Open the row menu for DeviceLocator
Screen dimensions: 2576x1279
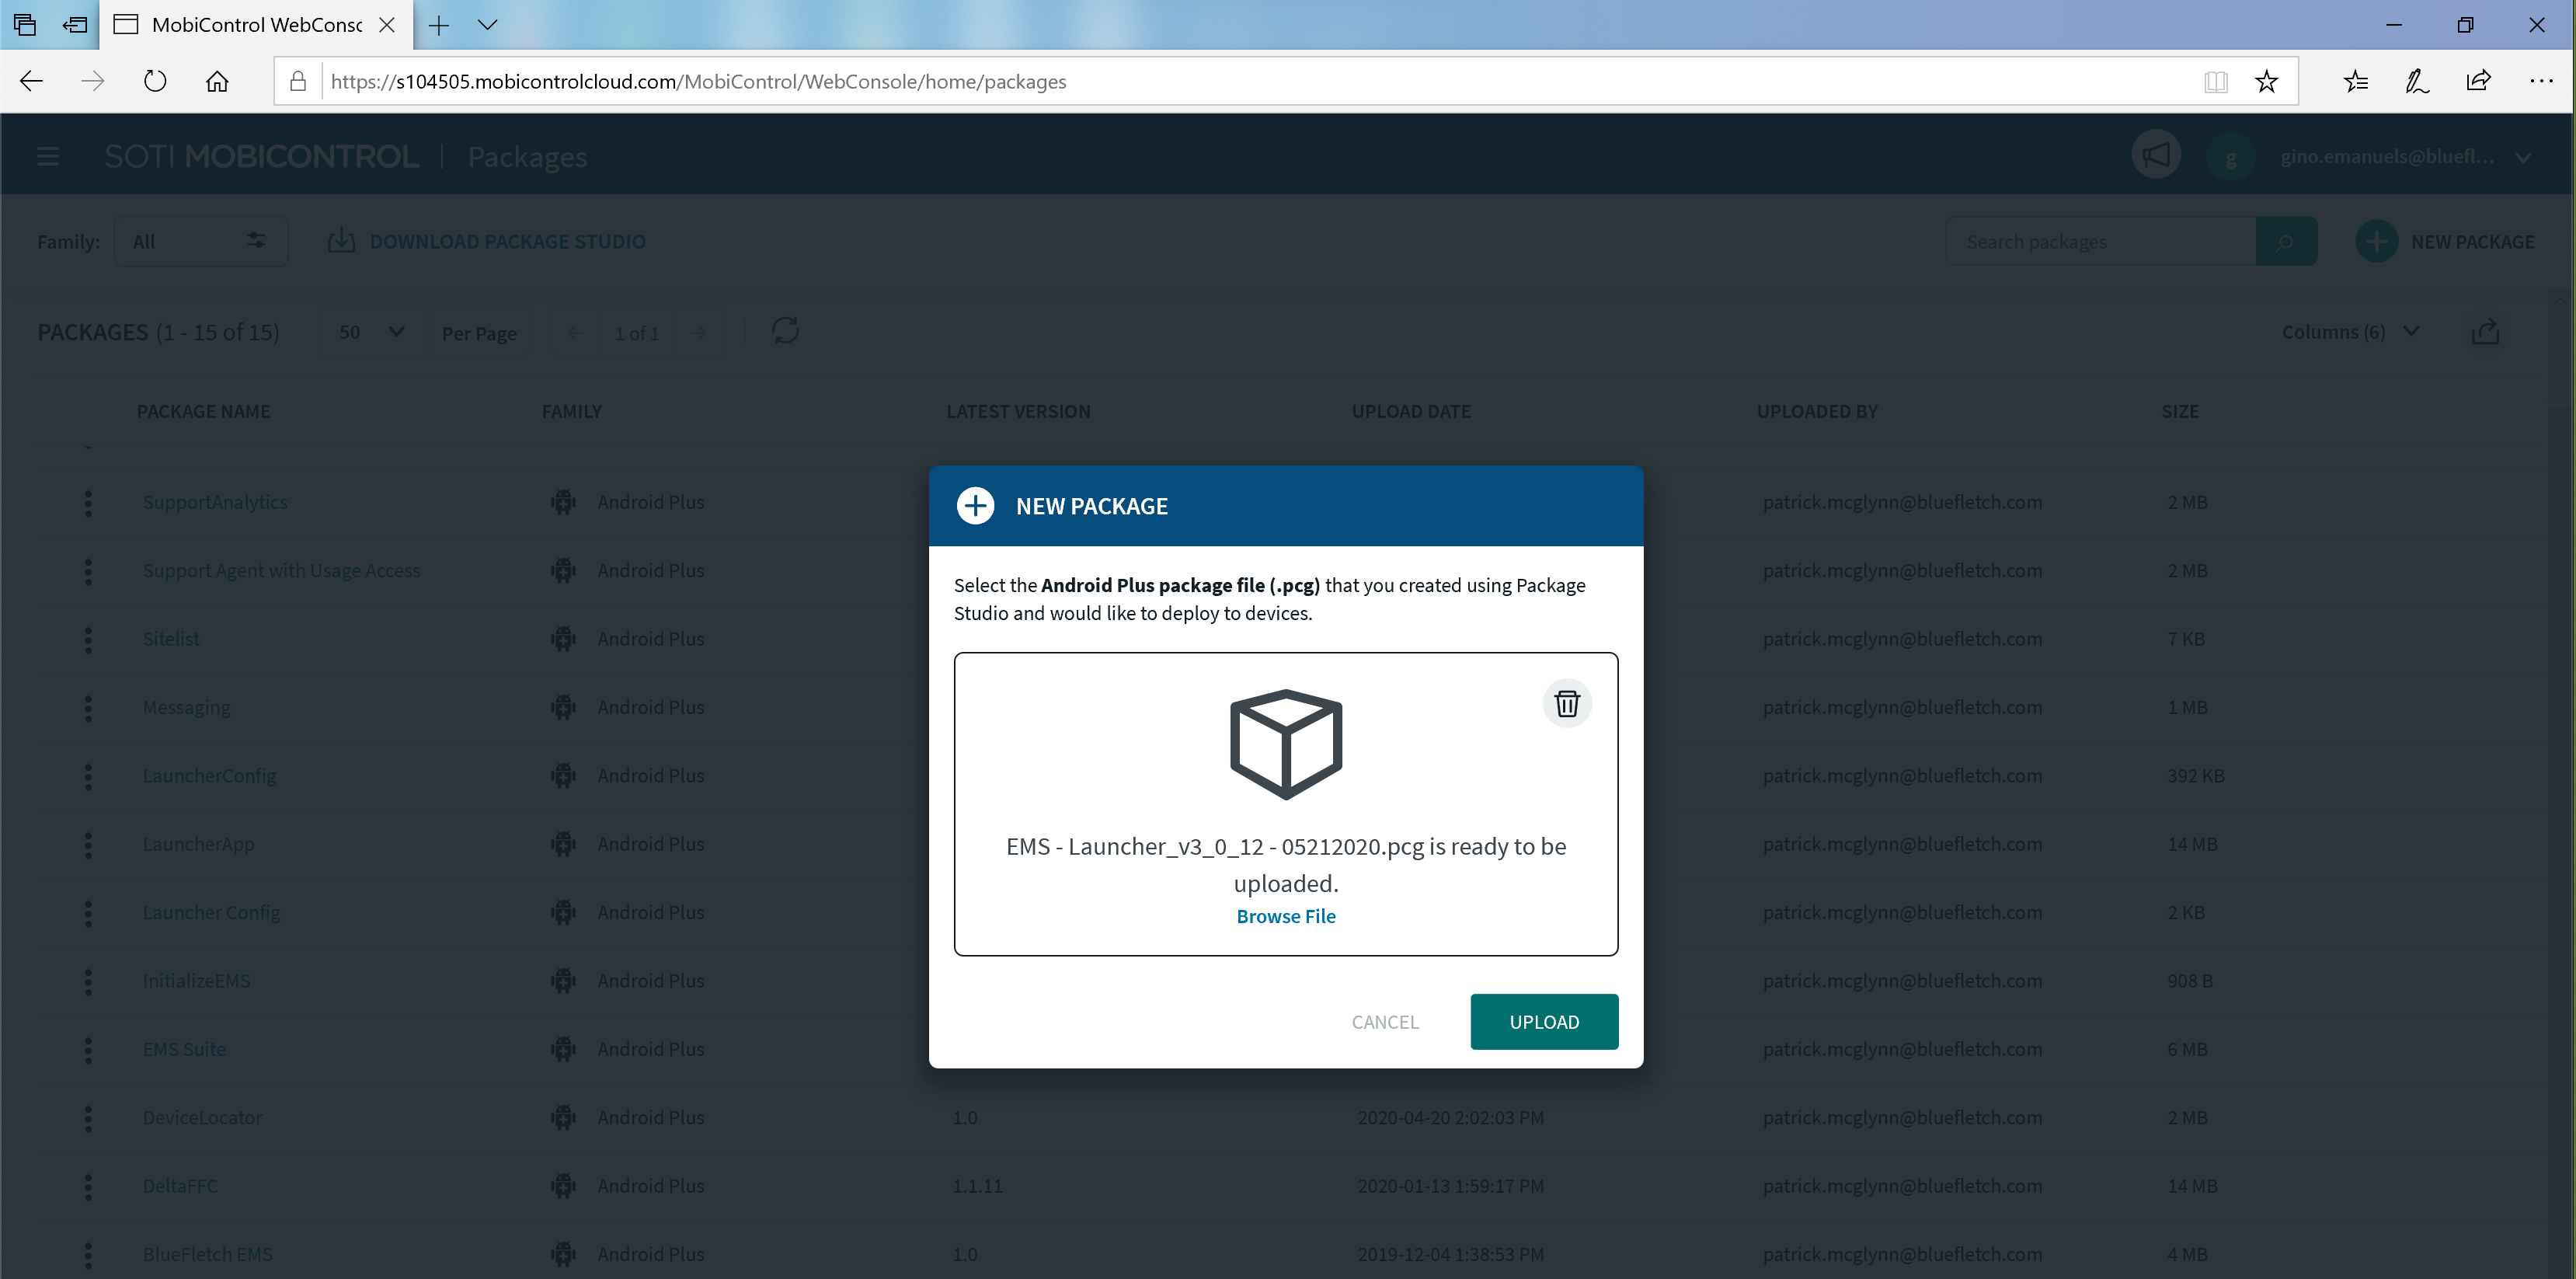[88, 1118]
